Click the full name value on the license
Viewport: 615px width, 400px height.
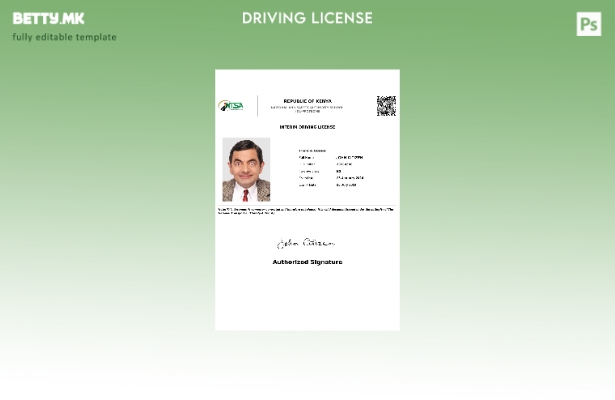click(x=350, y=157)
